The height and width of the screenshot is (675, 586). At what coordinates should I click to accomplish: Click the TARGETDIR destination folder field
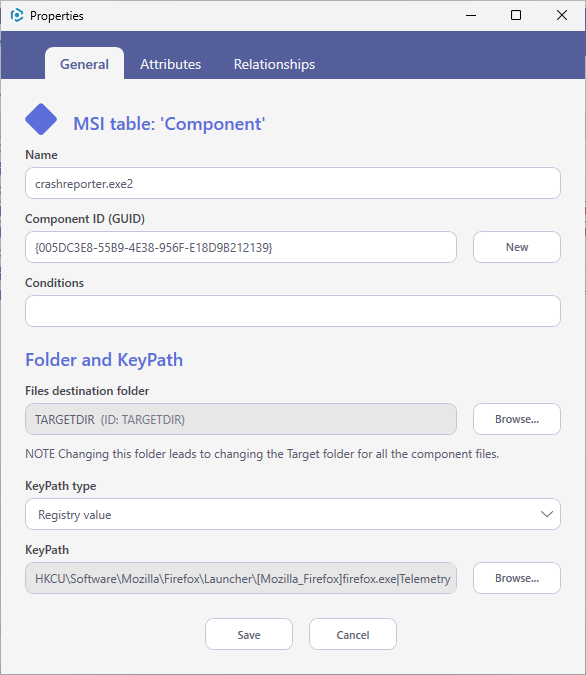(x=241, y=419)
